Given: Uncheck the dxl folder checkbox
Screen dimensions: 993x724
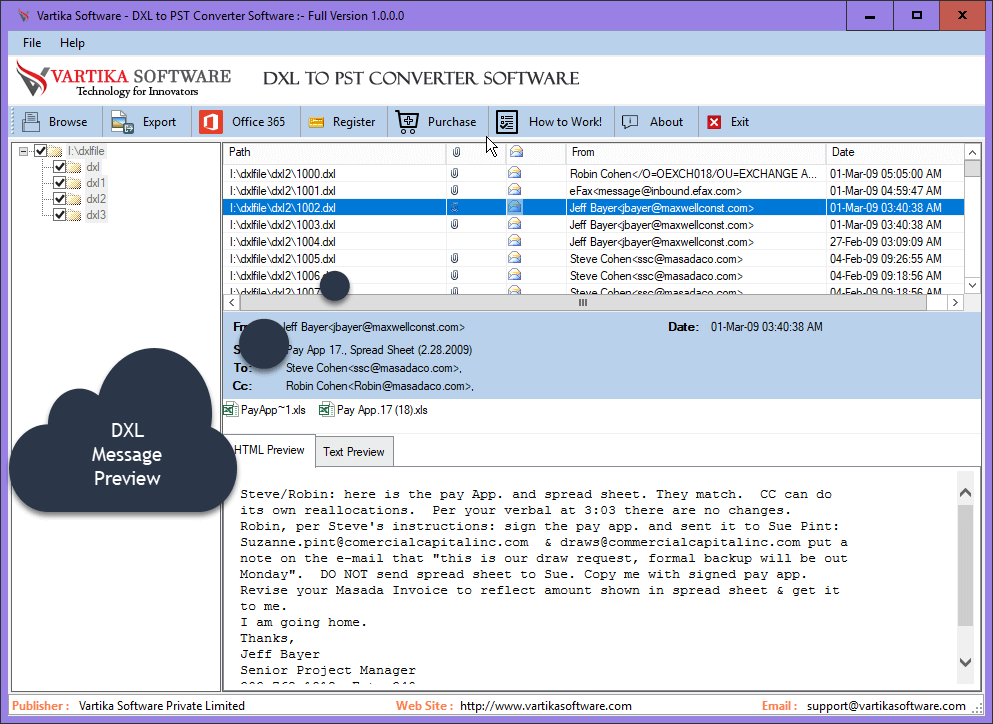Looking at the screenshot, I should [x=60, y=167].
